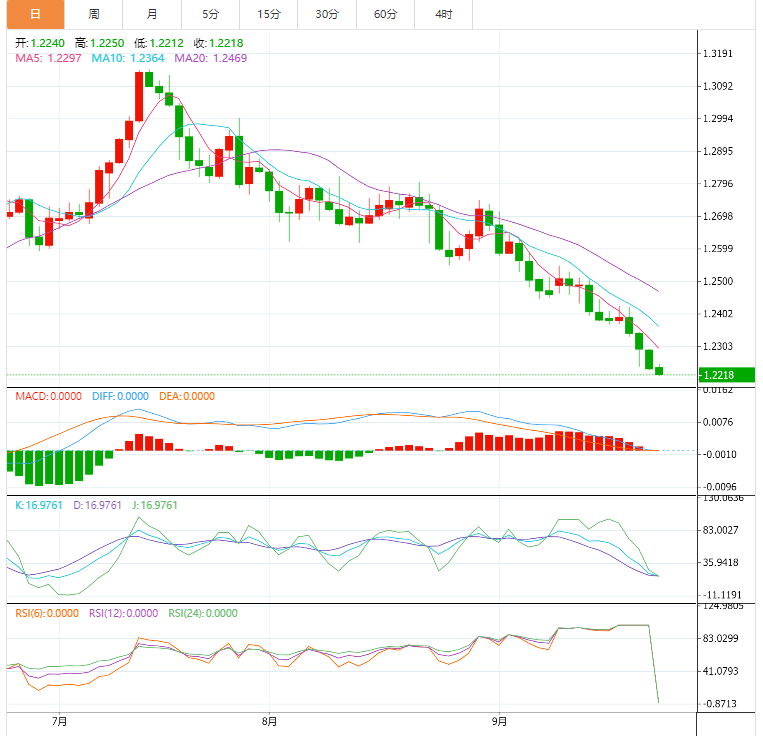Click the MA10 indicator label
763x736 pixels.
pos(129,59)
